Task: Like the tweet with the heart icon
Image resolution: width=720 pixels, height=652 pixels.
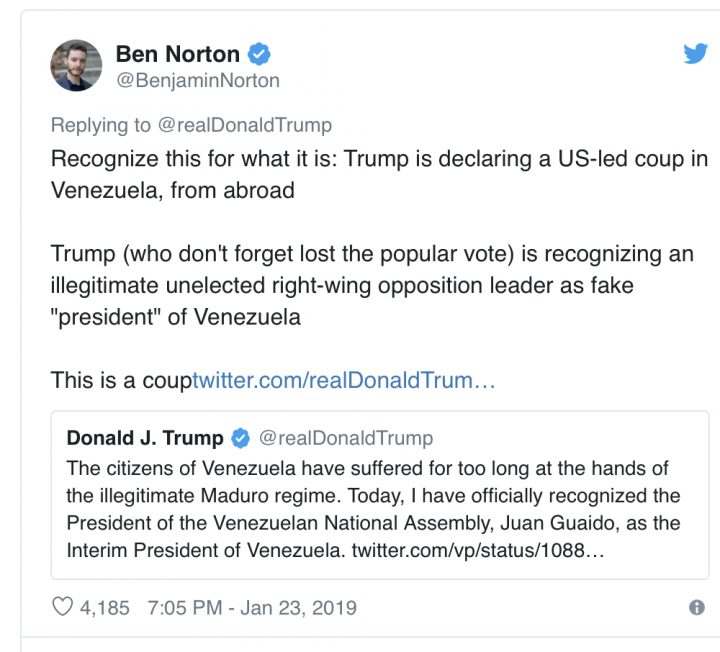Action: 62,607
